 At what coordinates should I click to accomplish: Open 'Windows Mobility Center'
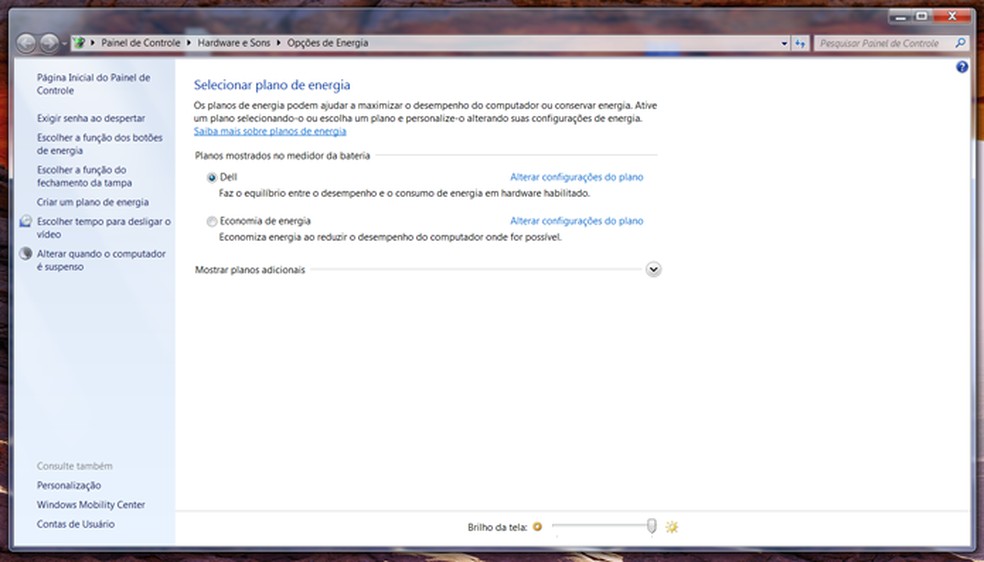91,505
